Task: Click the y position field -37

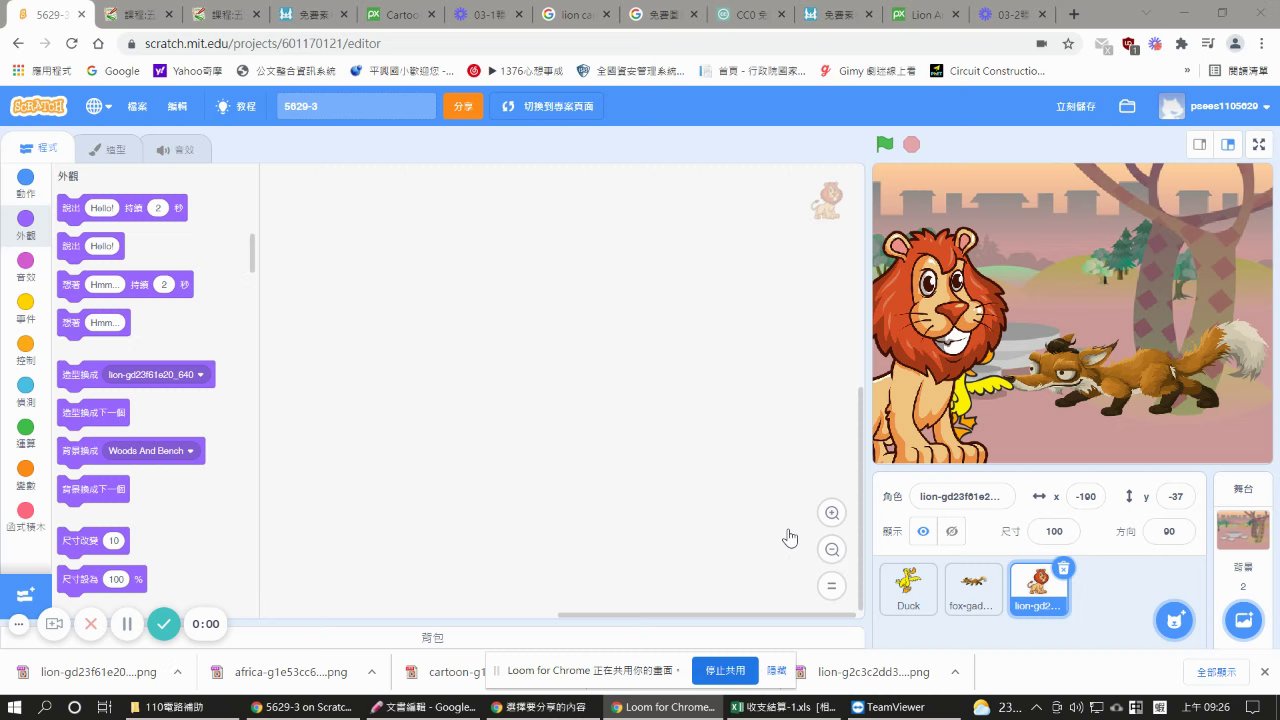Action: [x=1176, y=496]
